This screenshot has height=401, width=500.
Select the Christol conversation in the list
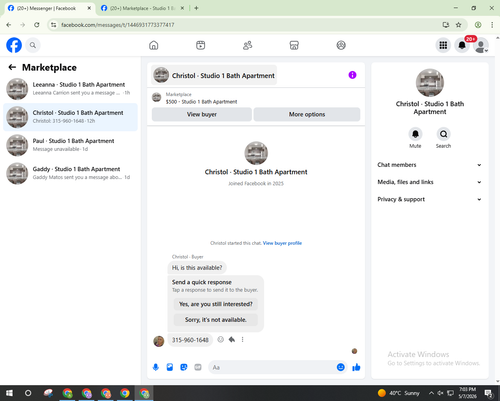[70, 117]
